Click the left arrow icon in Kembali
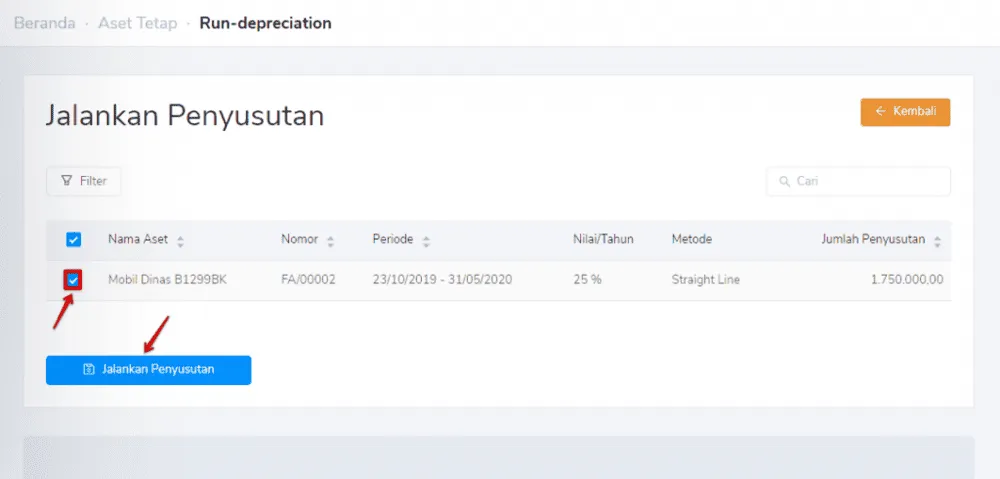1000x479 pixels. click(881, 112)
